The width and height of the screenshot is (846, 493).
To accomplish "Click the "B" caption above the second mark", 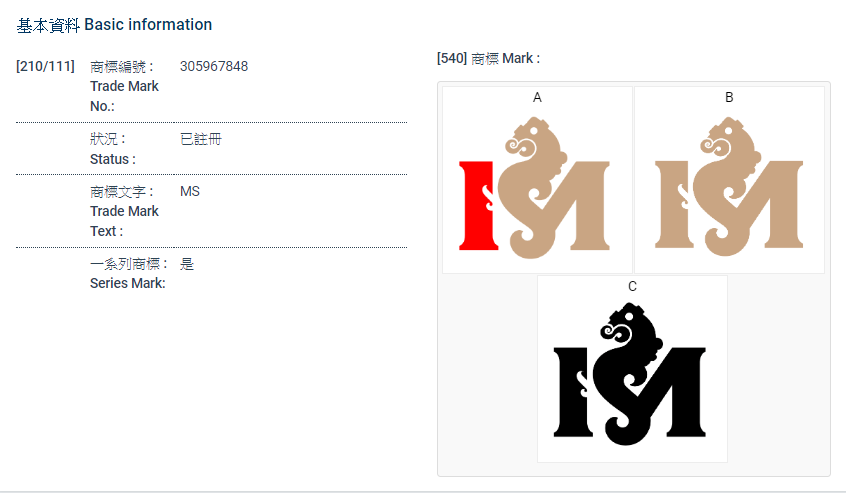I will (x=729, y=97).
